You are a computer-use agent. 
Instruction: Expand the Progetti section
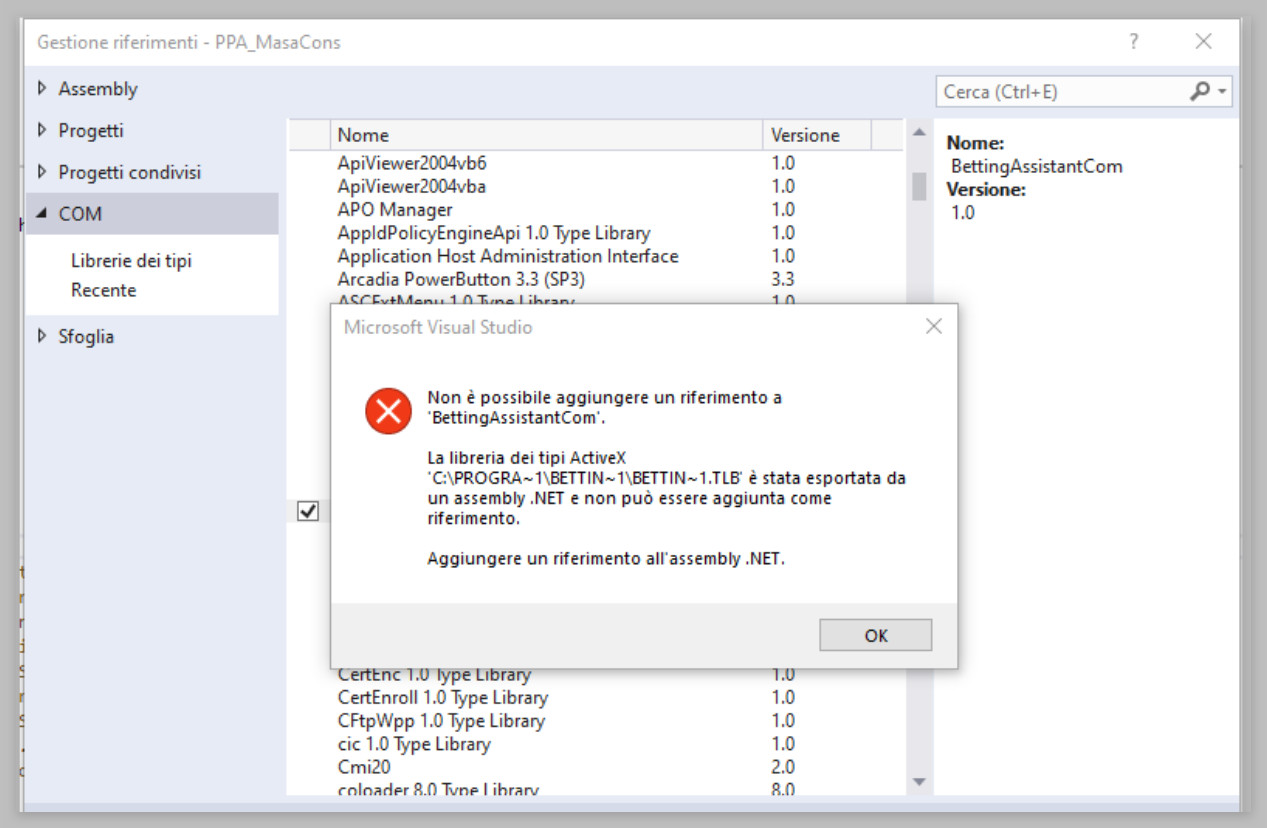42,131
